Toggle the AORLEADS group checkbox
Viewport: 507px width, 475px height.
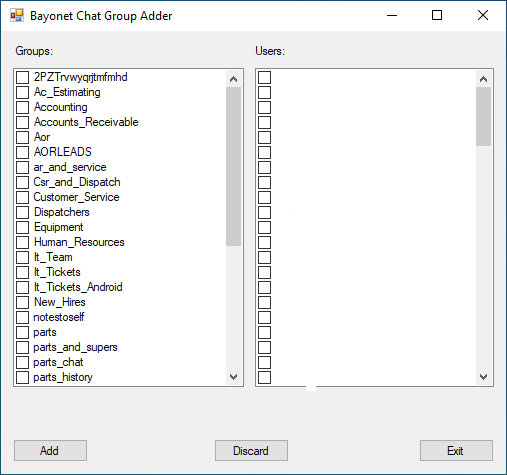coord(22,152)
